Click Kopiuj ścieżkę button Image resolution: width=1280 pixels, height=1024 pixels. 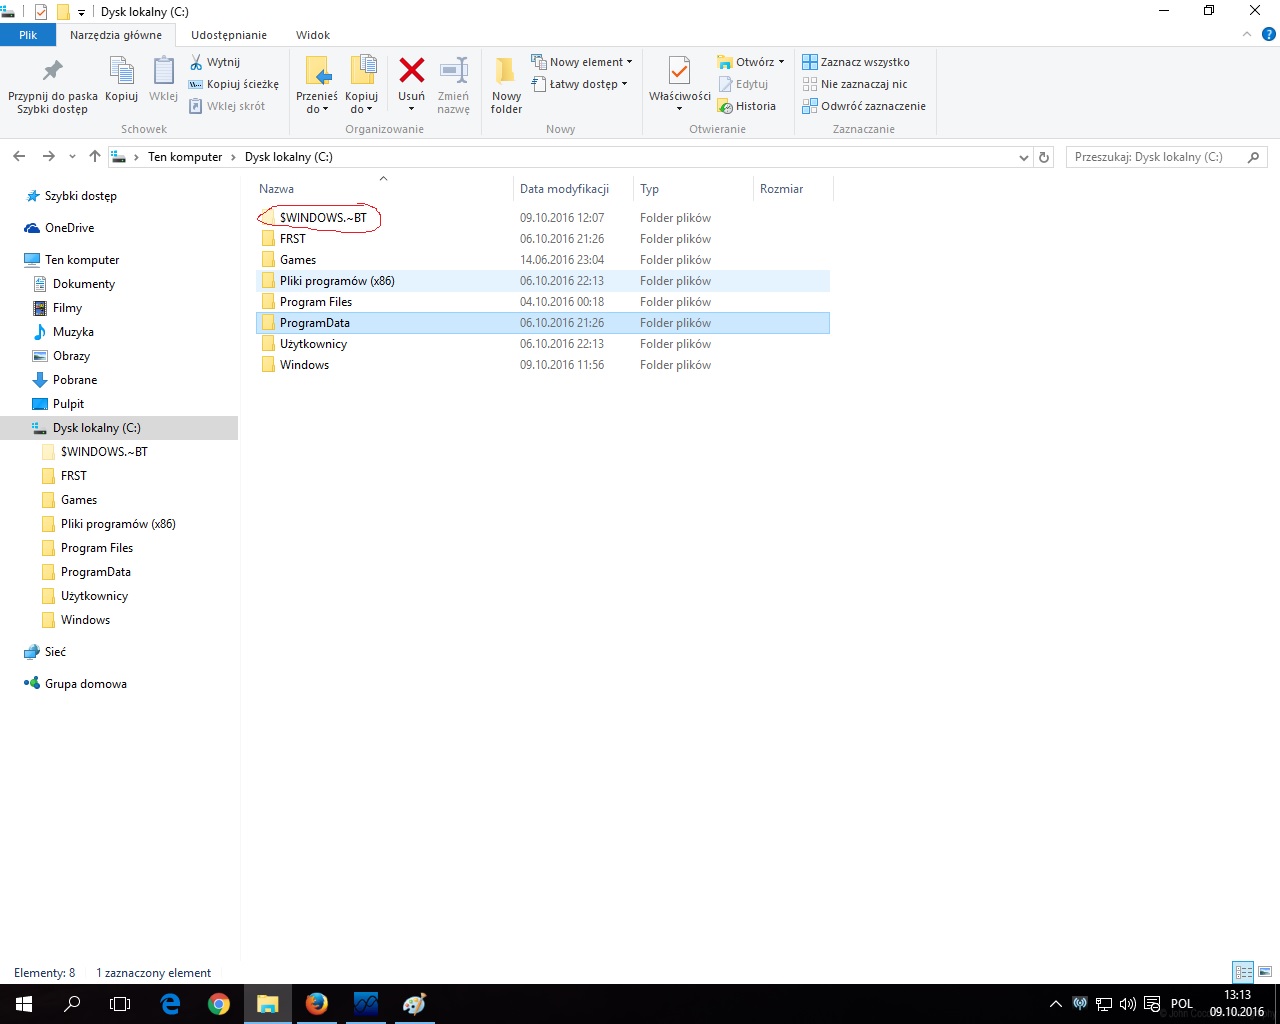point(234,84)
